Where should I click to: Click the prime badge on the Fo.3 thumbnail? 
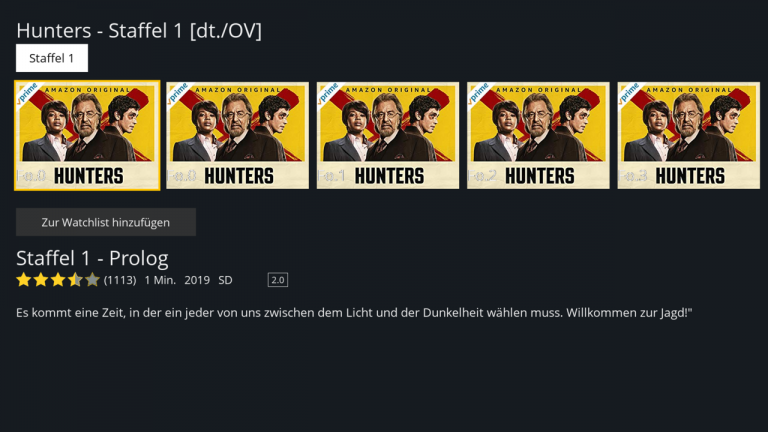[x=629, y=93]
